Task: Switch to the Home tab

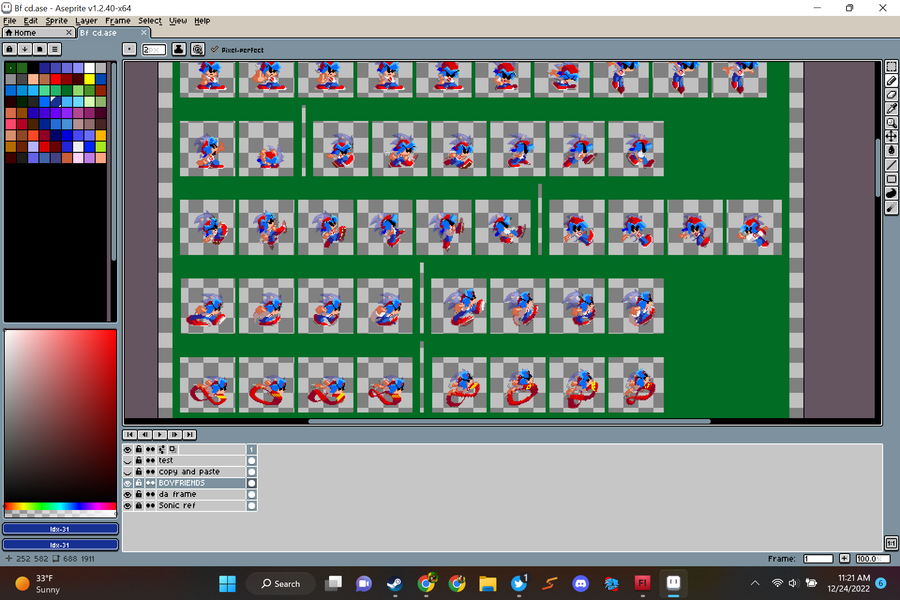Action: coord(38,33)
